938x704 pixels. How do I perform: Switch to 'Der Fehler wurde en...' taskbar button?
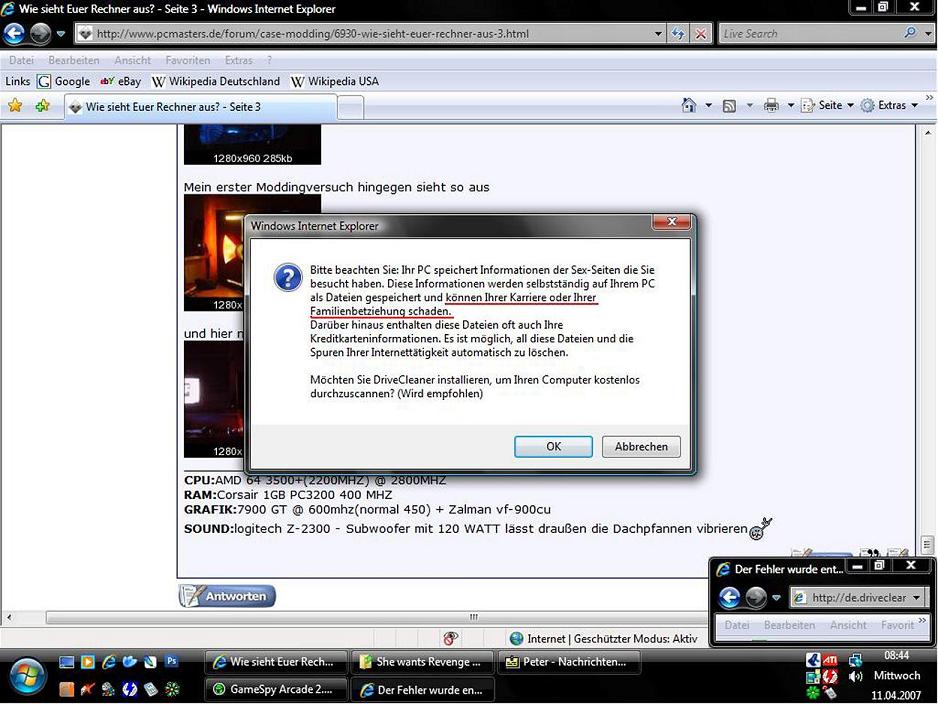(x=422, y=690)
